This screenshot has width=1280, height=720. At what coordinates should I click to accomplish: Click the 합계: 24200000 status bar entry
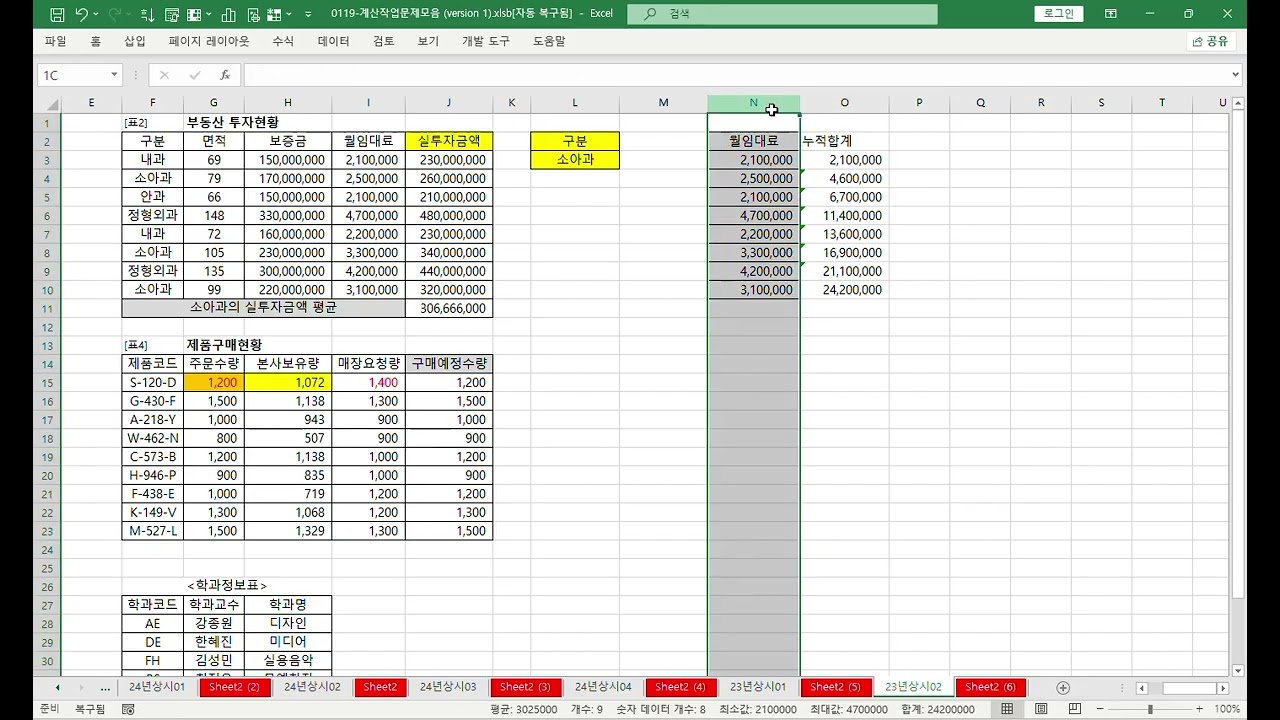(x=938, y=709)
